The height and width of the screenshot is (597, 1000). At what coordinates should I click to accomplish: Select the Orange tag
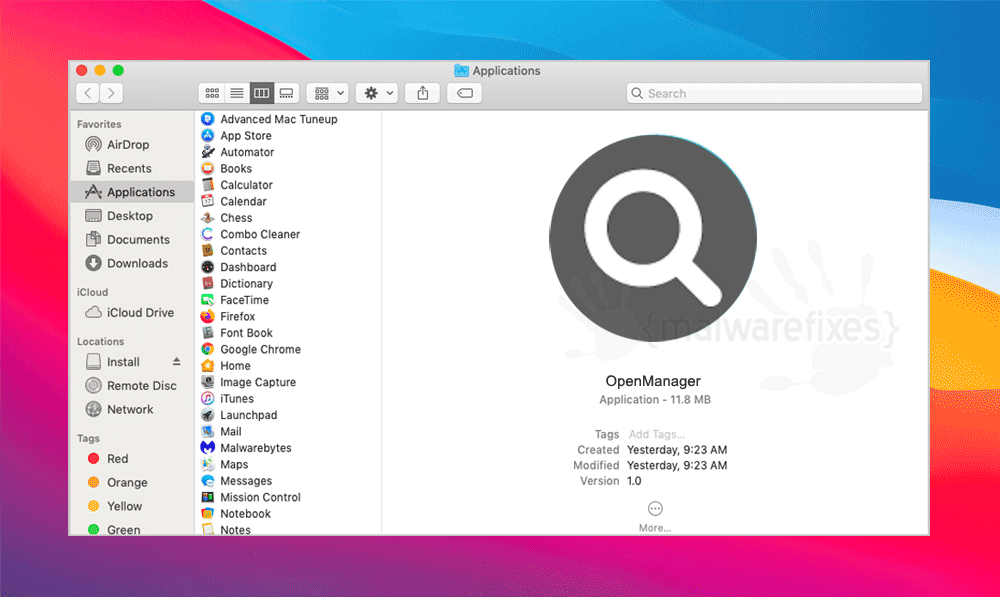click(131, 483)
